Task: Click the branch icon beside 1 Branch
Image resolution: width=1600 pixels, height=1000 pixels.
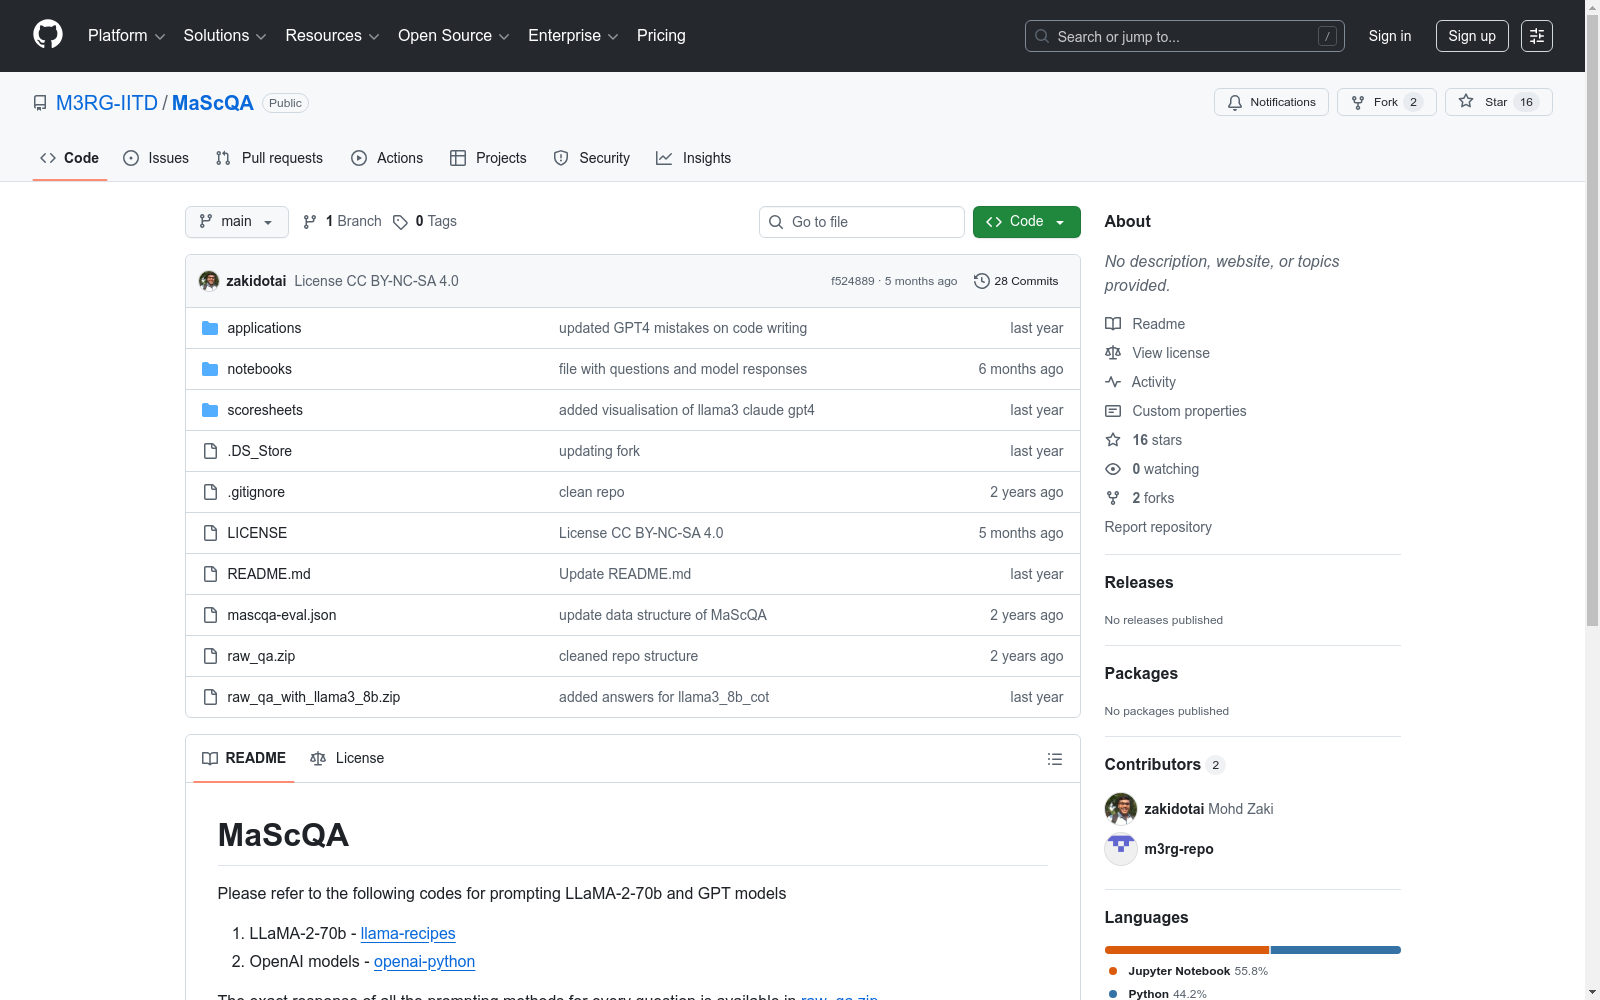Action: click(x=310, y=222)
